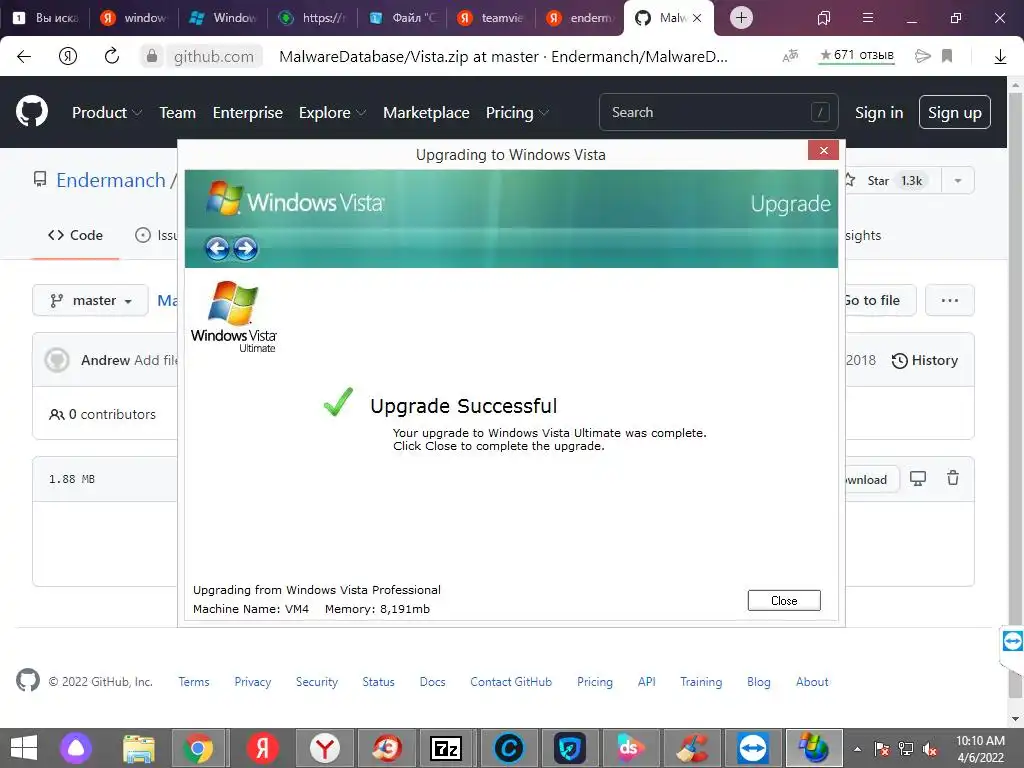Expand the Explore menu
The image size is (1024, 768).
pyautogui.click(x=332, y=112)
